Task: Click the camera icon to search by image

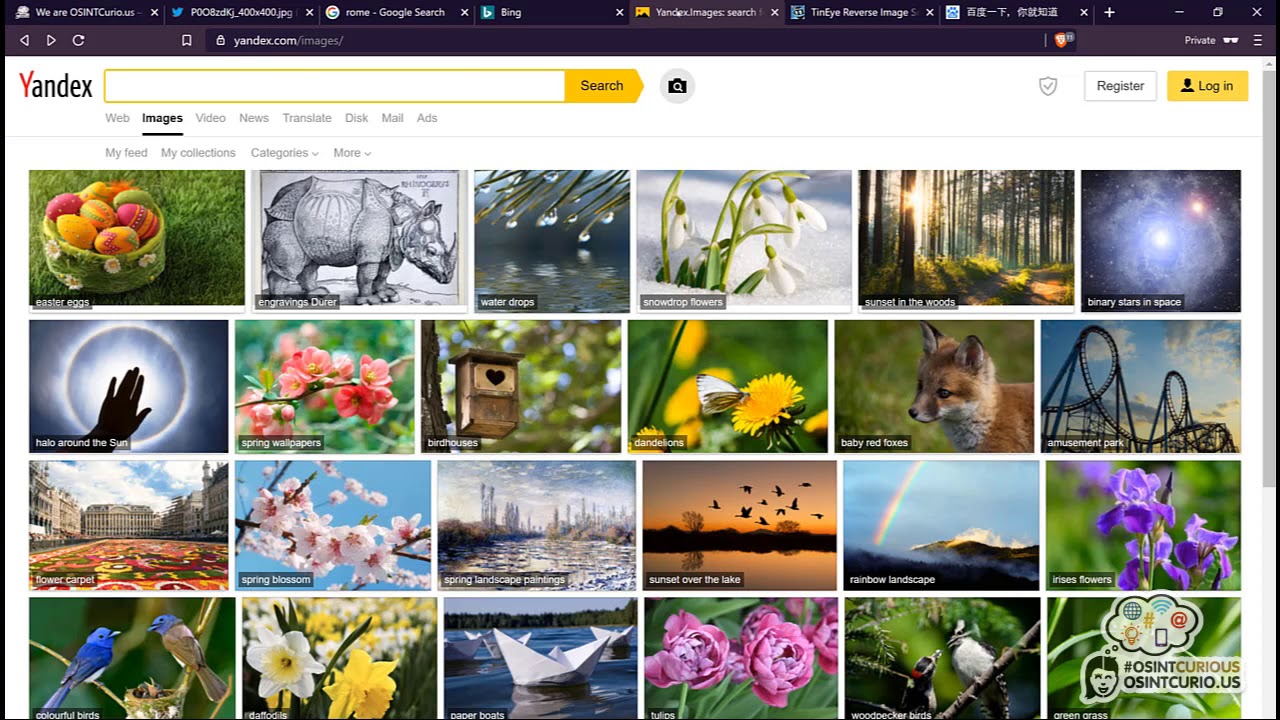Action: [676, 86]
